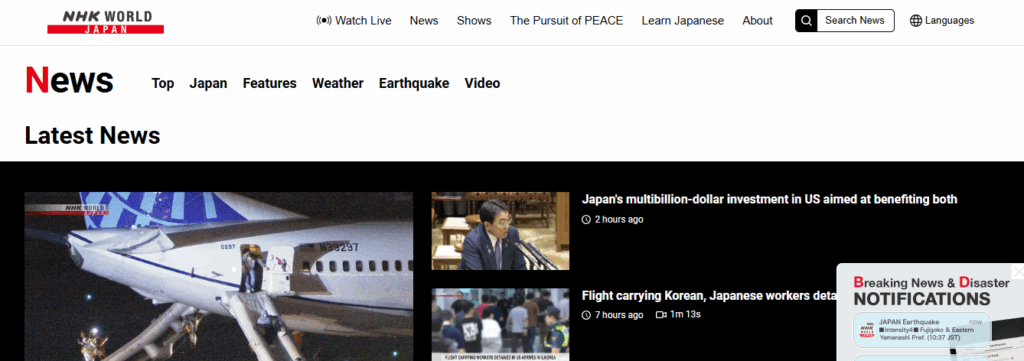Switch to the Japan news tab
Viewport: 1024px width, 361px height.
pyautogui.click(x=208, y=83)
